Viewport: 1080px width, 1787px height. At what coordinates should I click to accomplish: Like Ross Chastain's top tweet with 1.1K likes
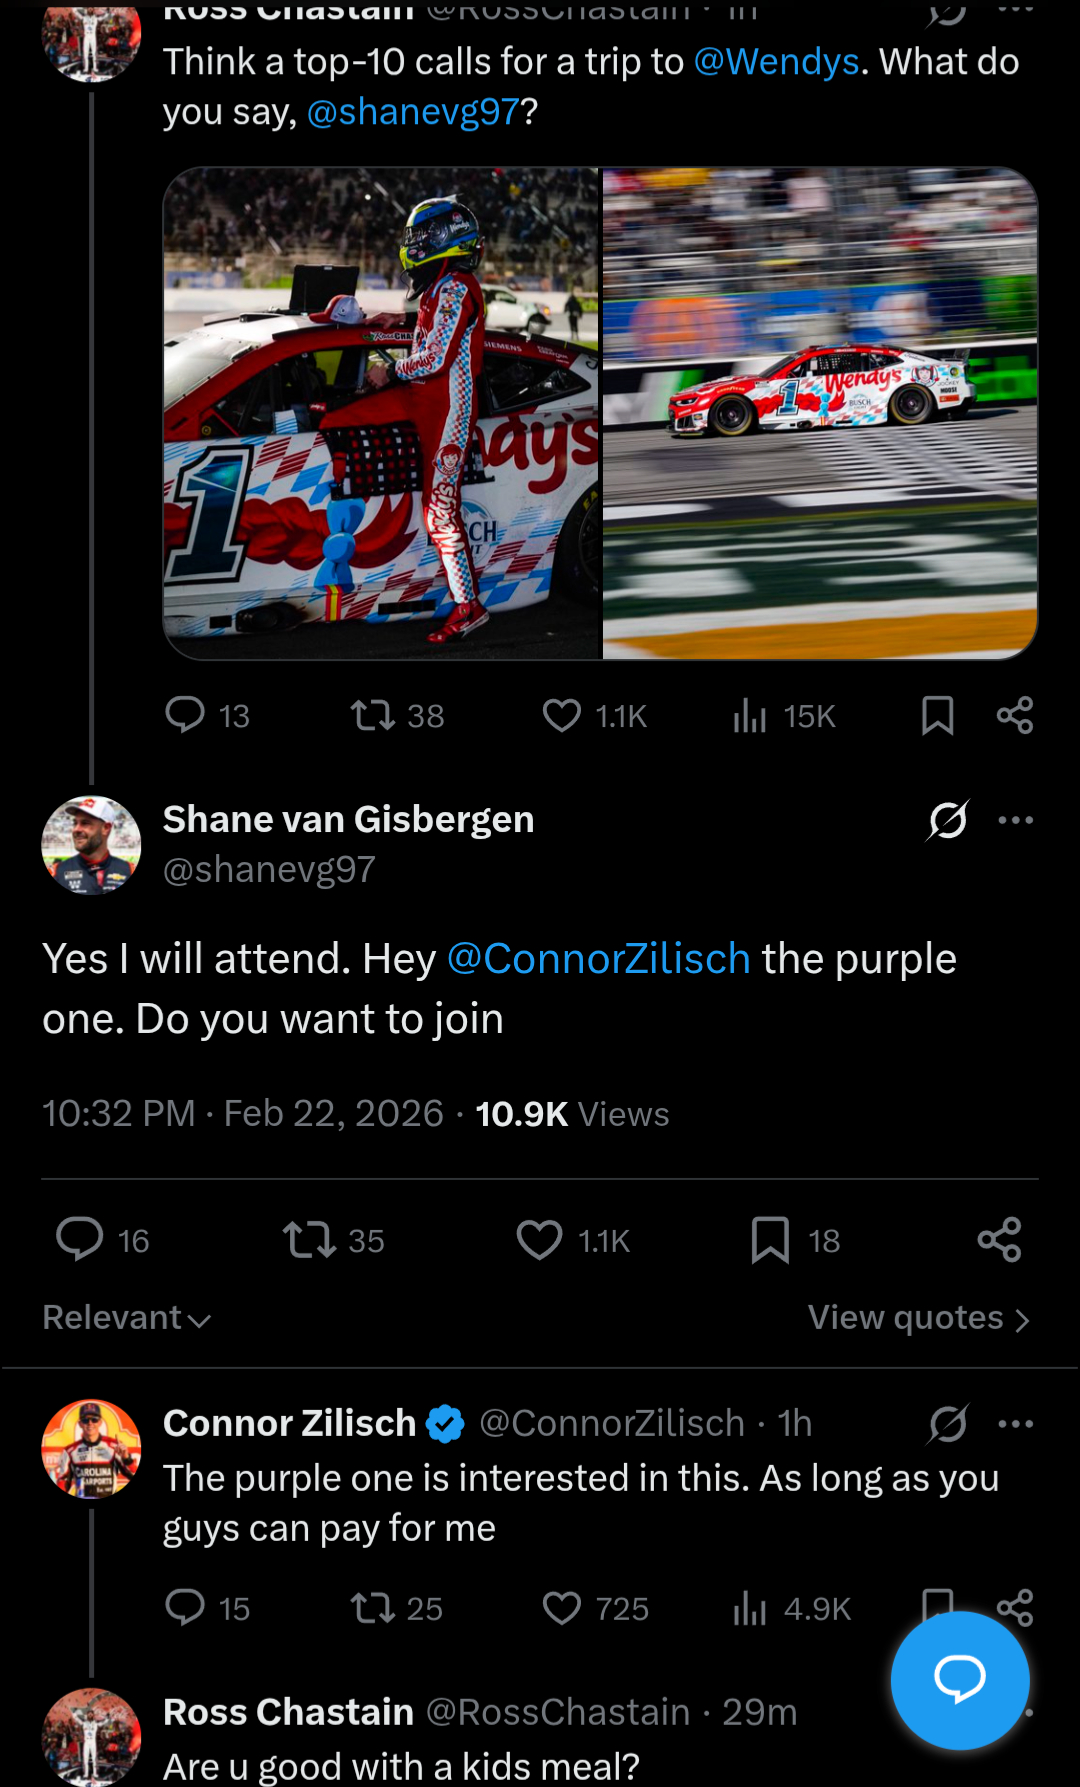point(562,716)
